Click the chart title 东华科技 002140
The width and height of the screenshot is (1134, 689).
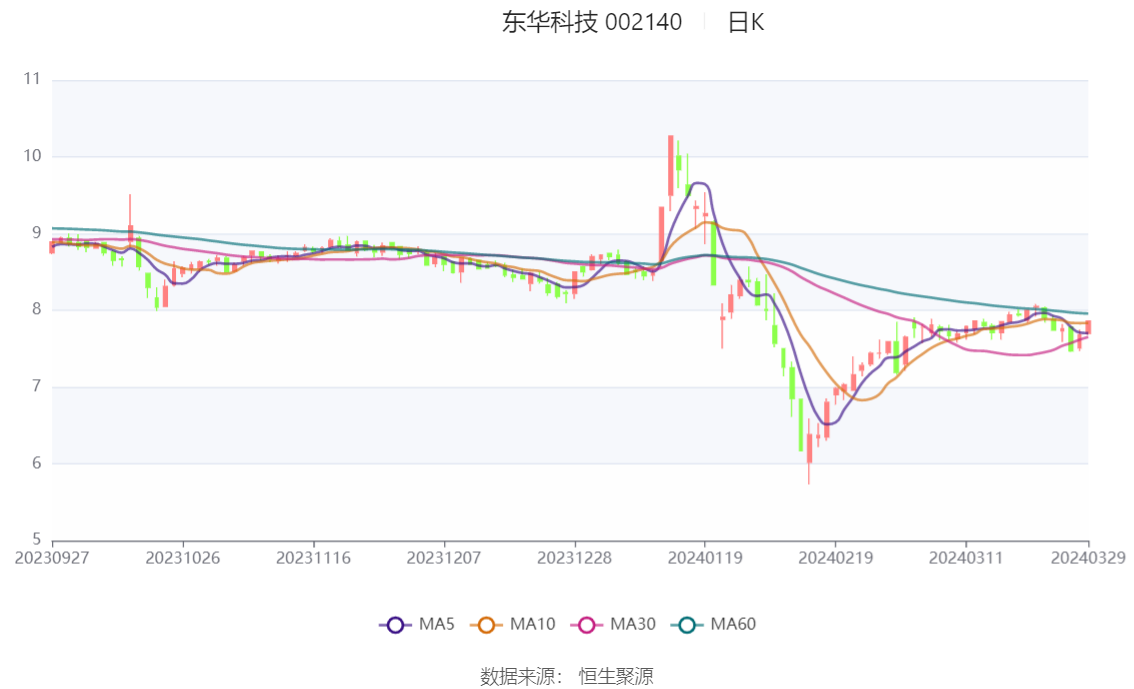point(592,22)
